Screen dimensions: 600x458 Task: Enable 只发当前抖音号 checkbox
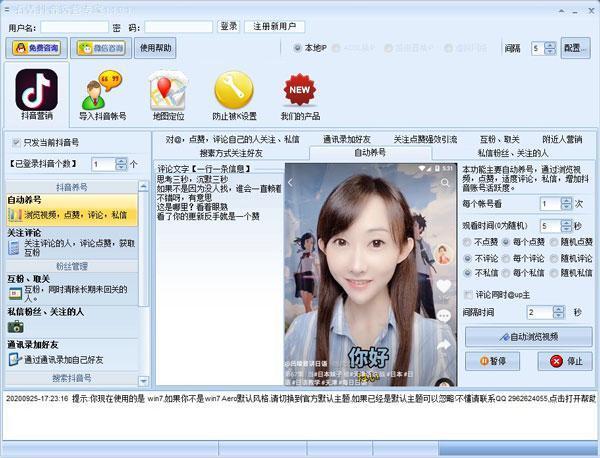click(15, 143)
